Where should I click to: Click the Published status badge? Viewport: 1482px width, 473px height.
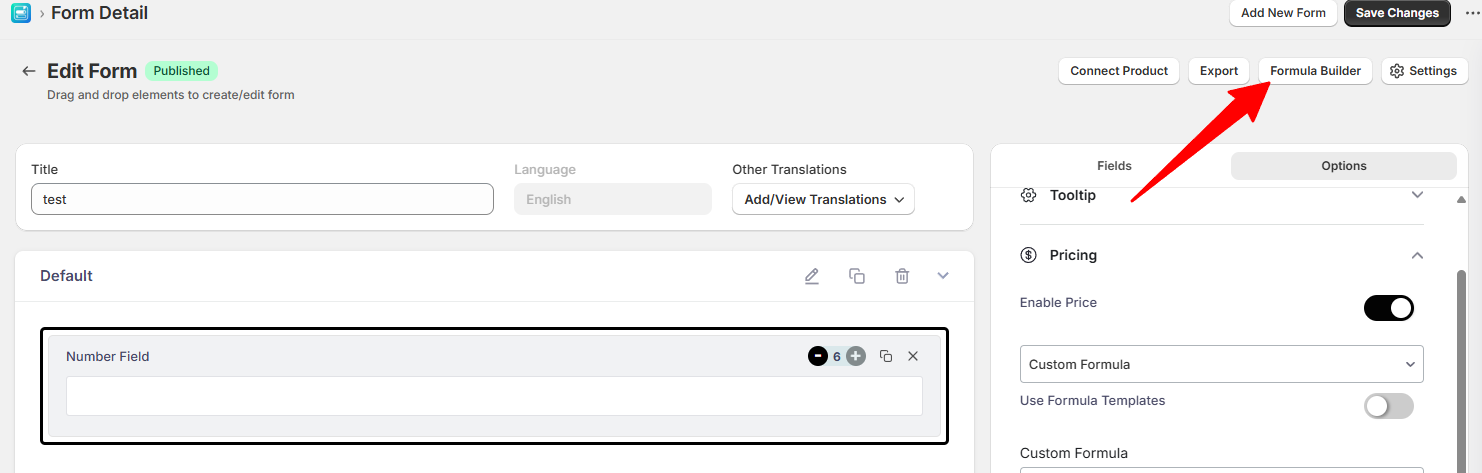(x=181, y=71)
